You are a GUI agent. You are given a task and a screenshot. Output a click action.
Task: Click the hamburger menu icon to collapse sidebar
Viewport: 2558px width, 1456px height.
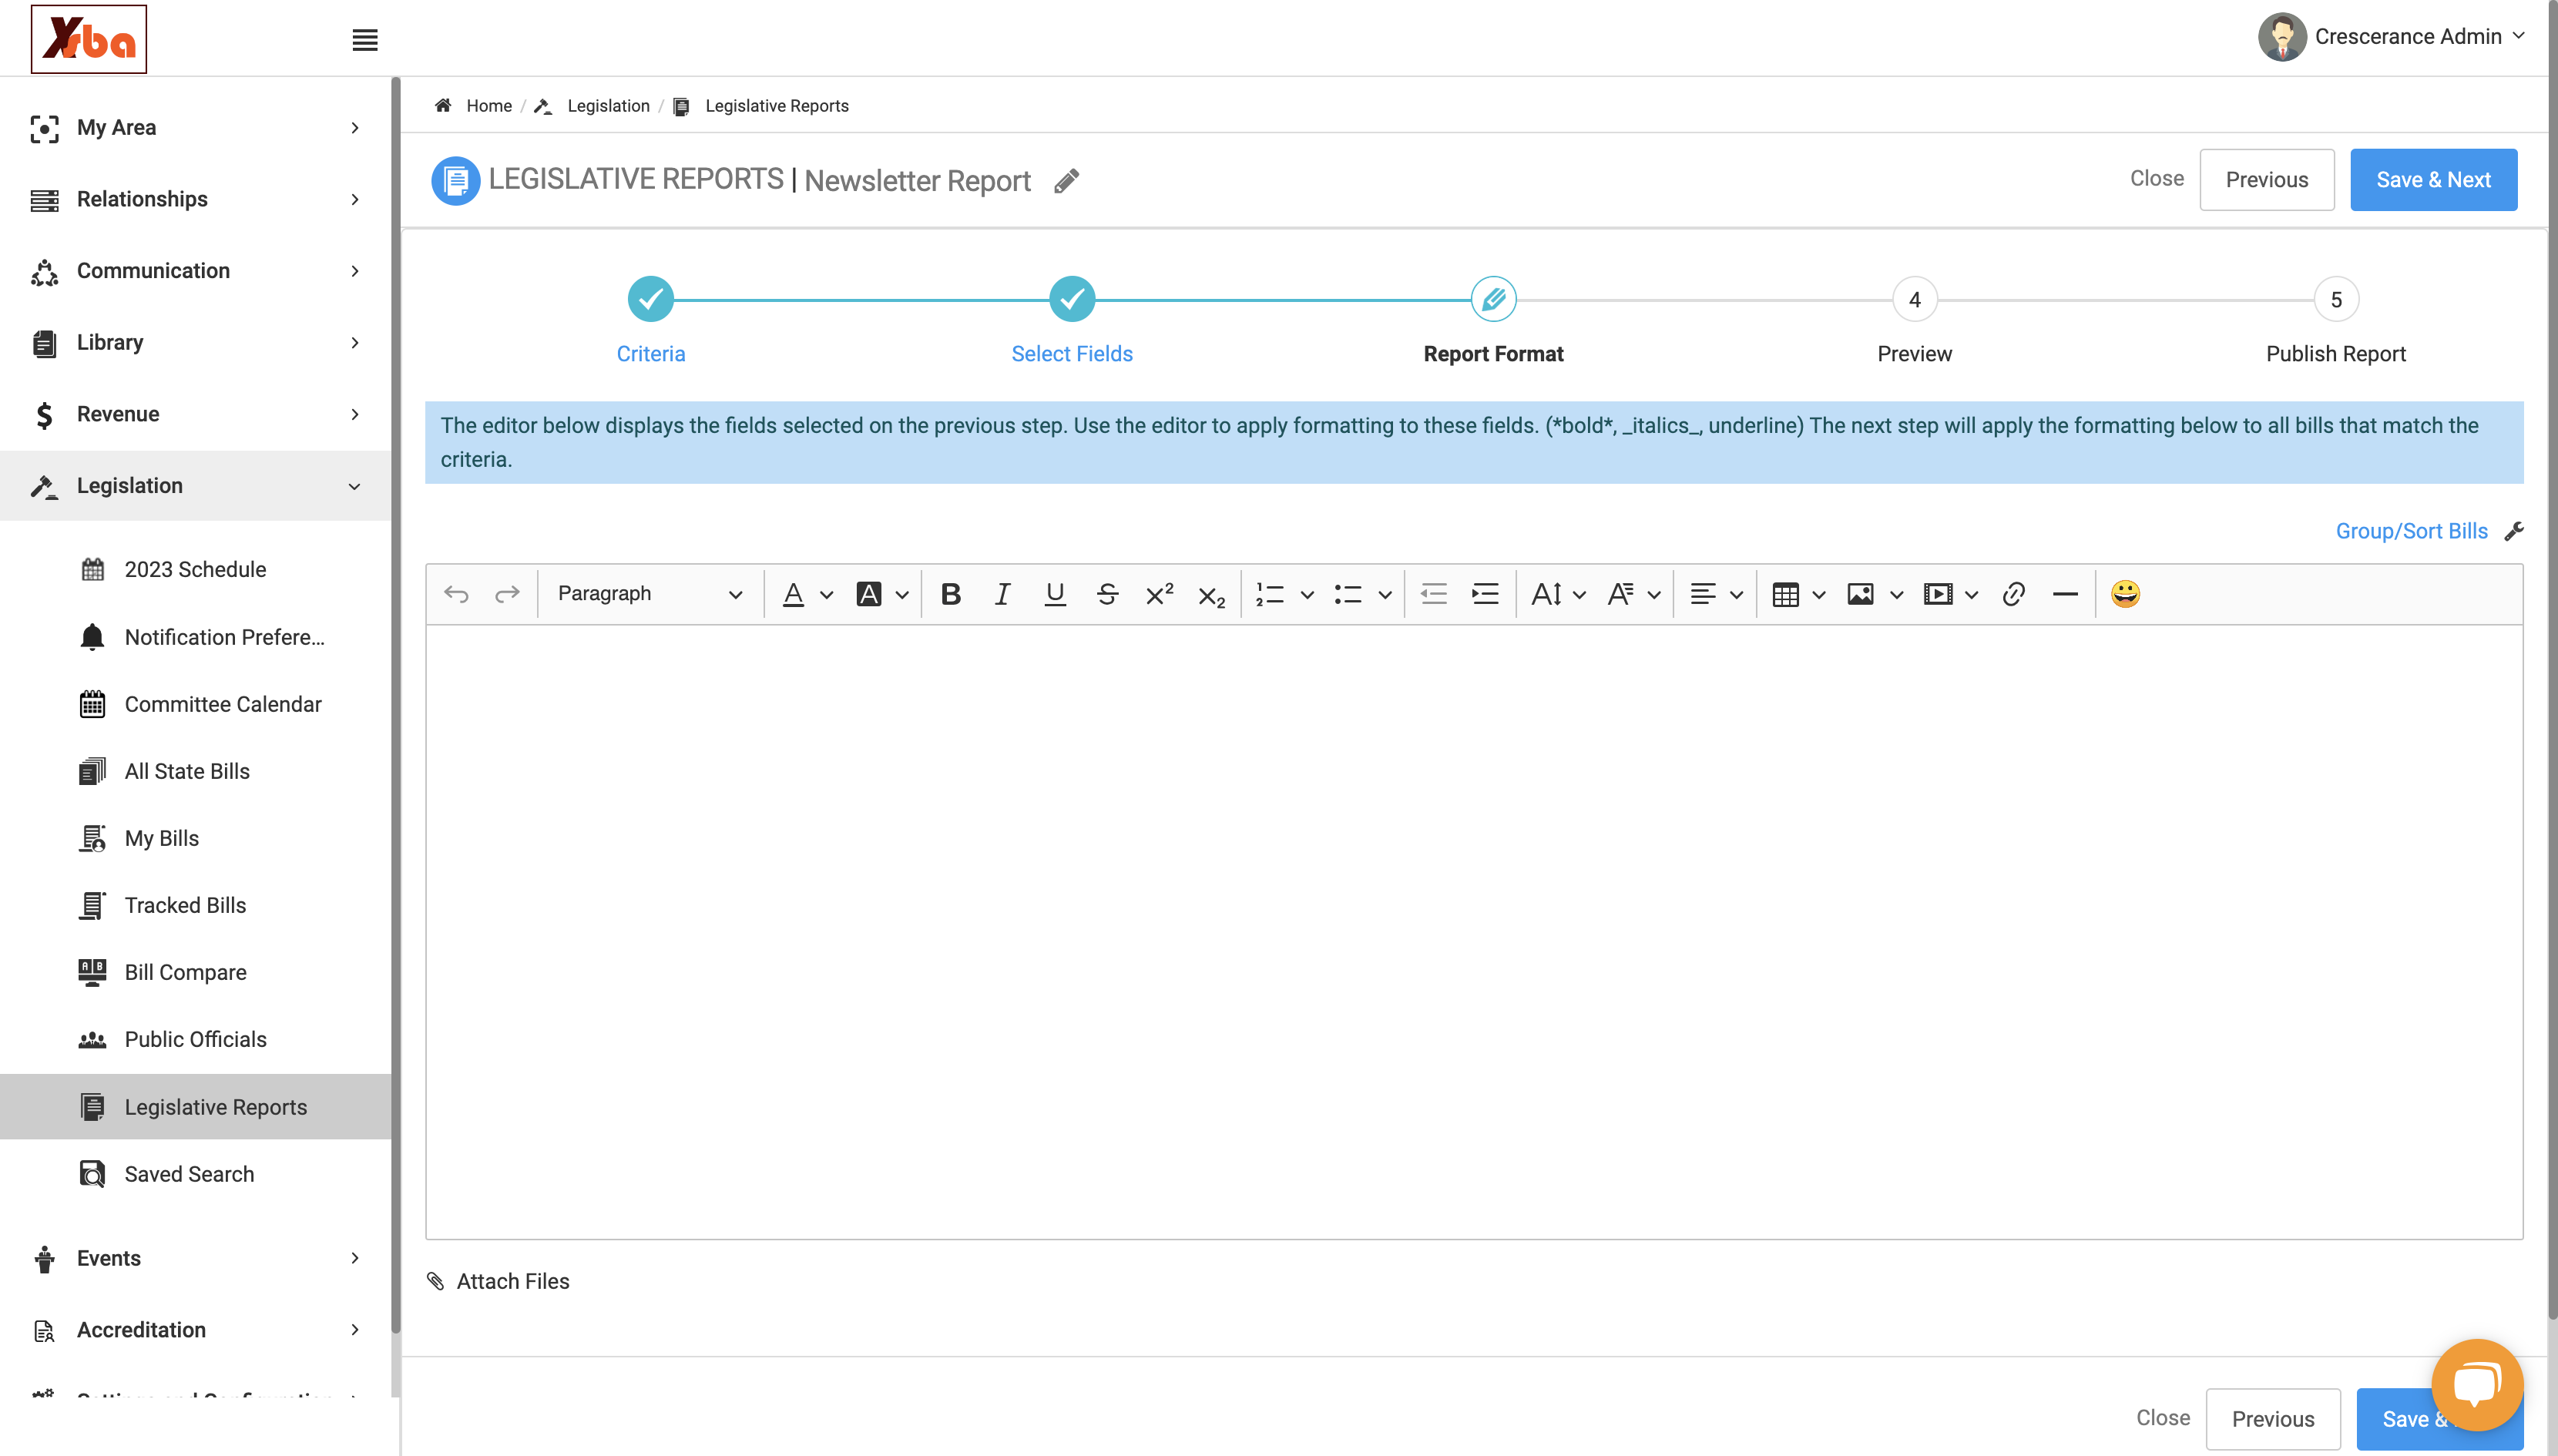(x=365, y=40)
